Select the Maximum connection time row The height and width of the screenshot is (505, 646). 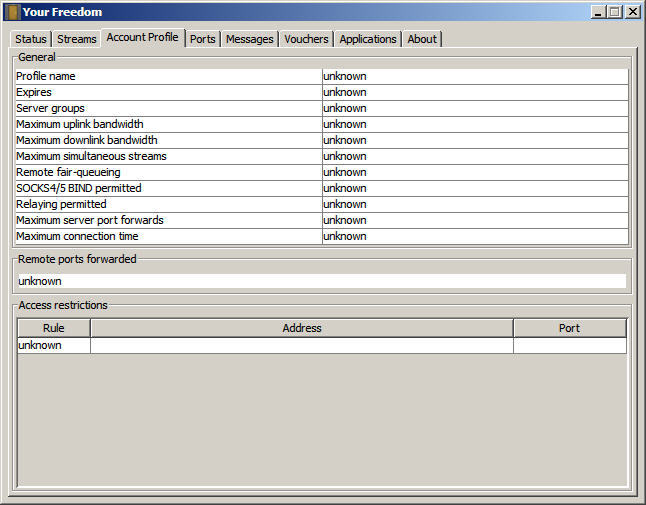tap(168, 236)
